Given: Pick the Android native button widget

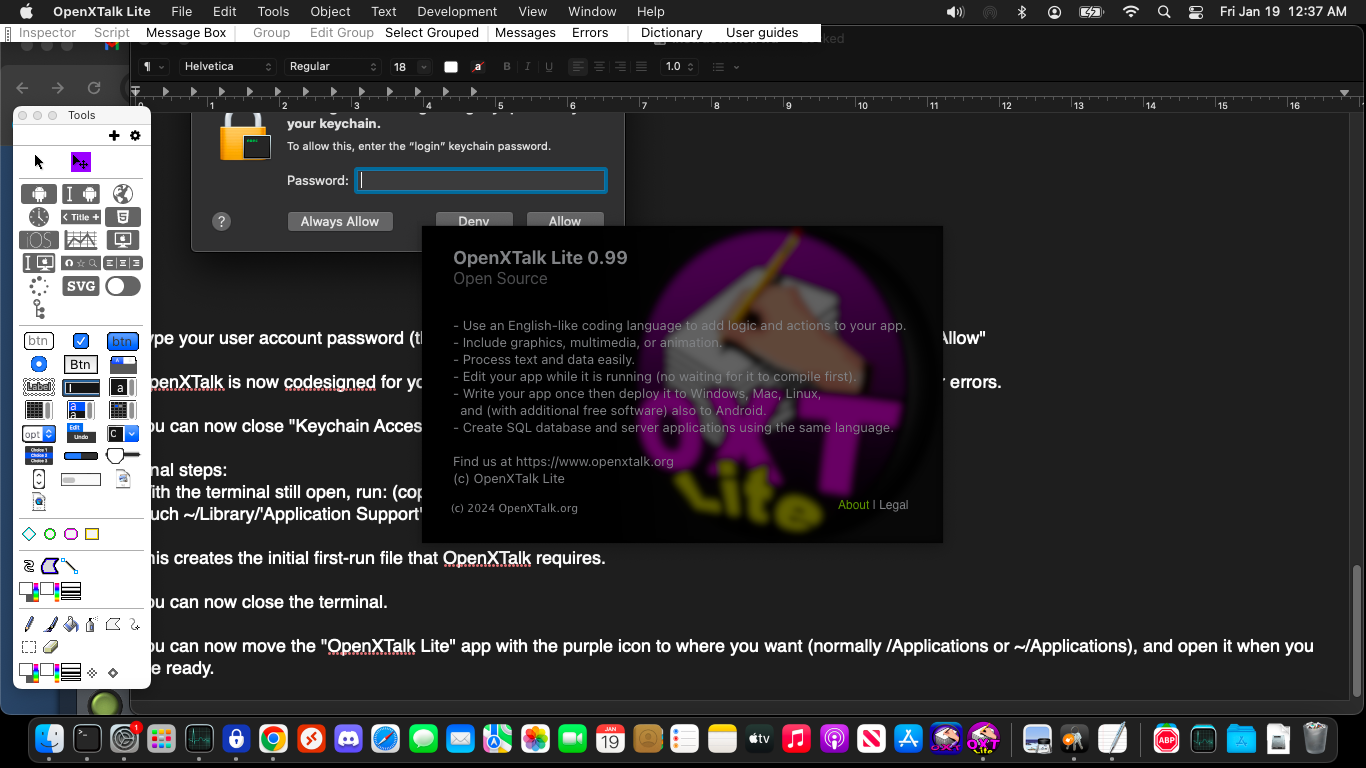Looking at the screenshot, I should (x=39, y=194).
